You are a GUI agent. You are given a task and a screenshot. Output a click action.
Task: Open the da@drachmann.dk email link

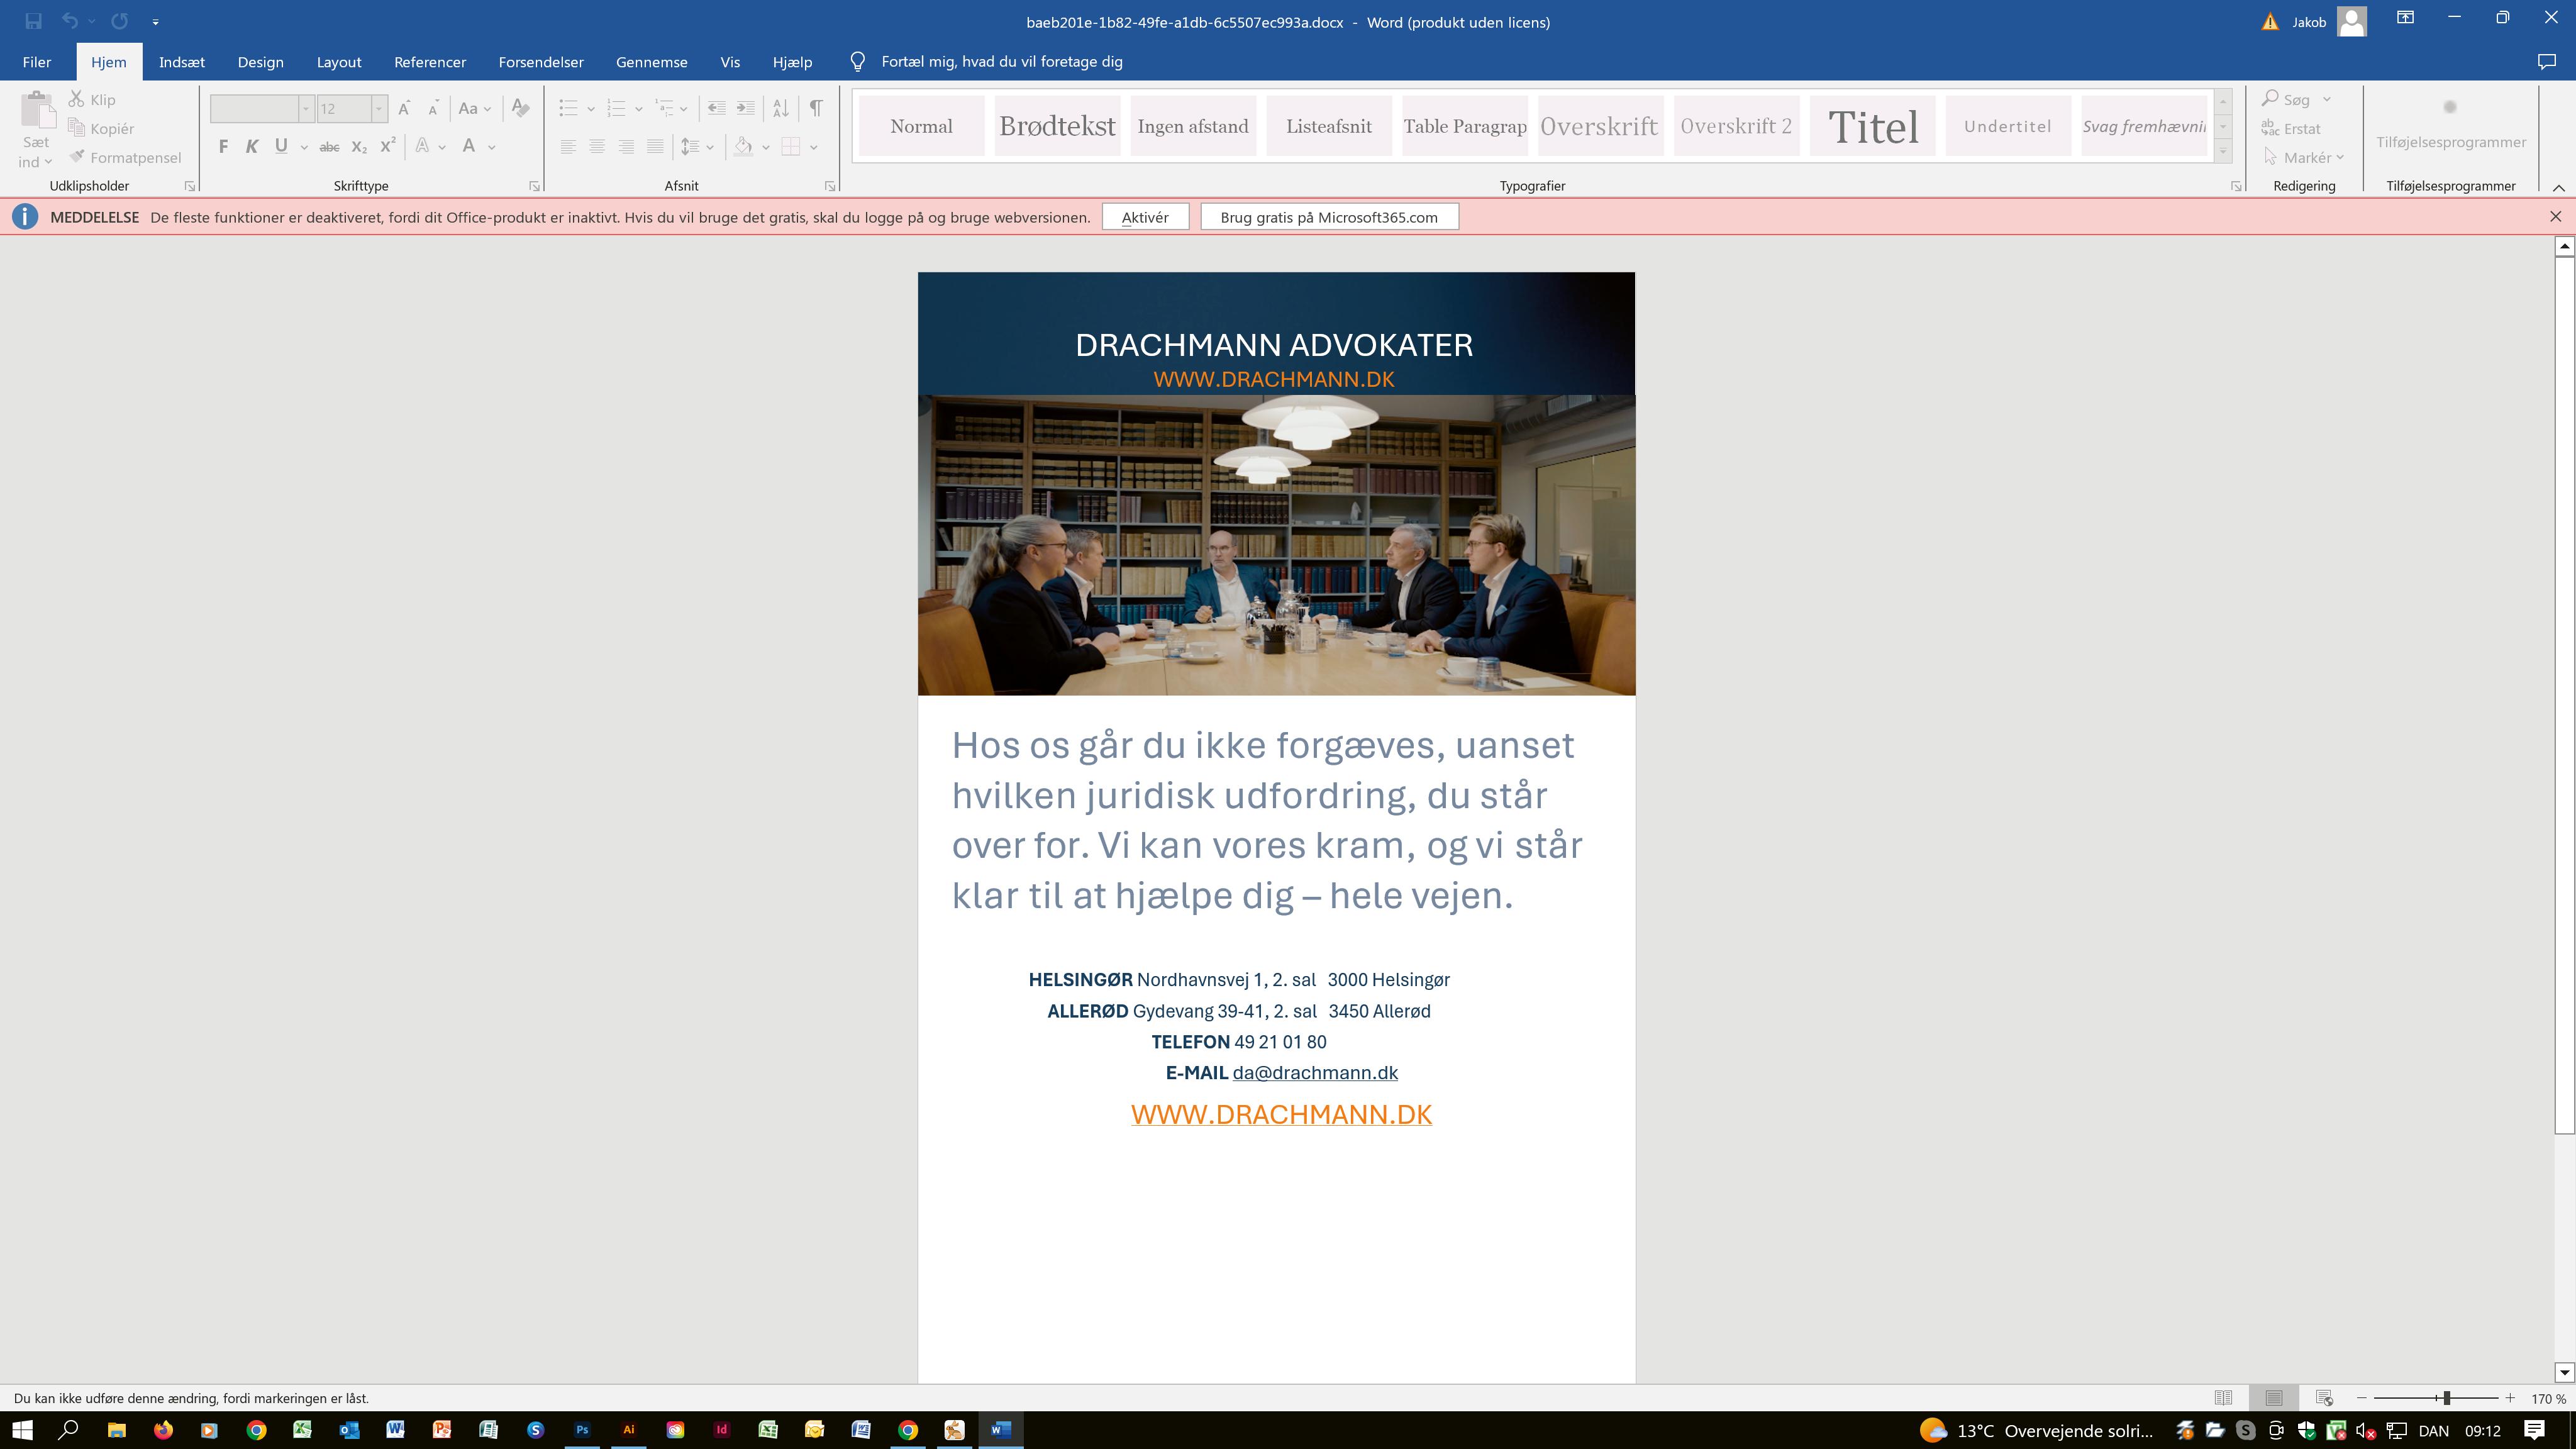tap(1315, 1073)
